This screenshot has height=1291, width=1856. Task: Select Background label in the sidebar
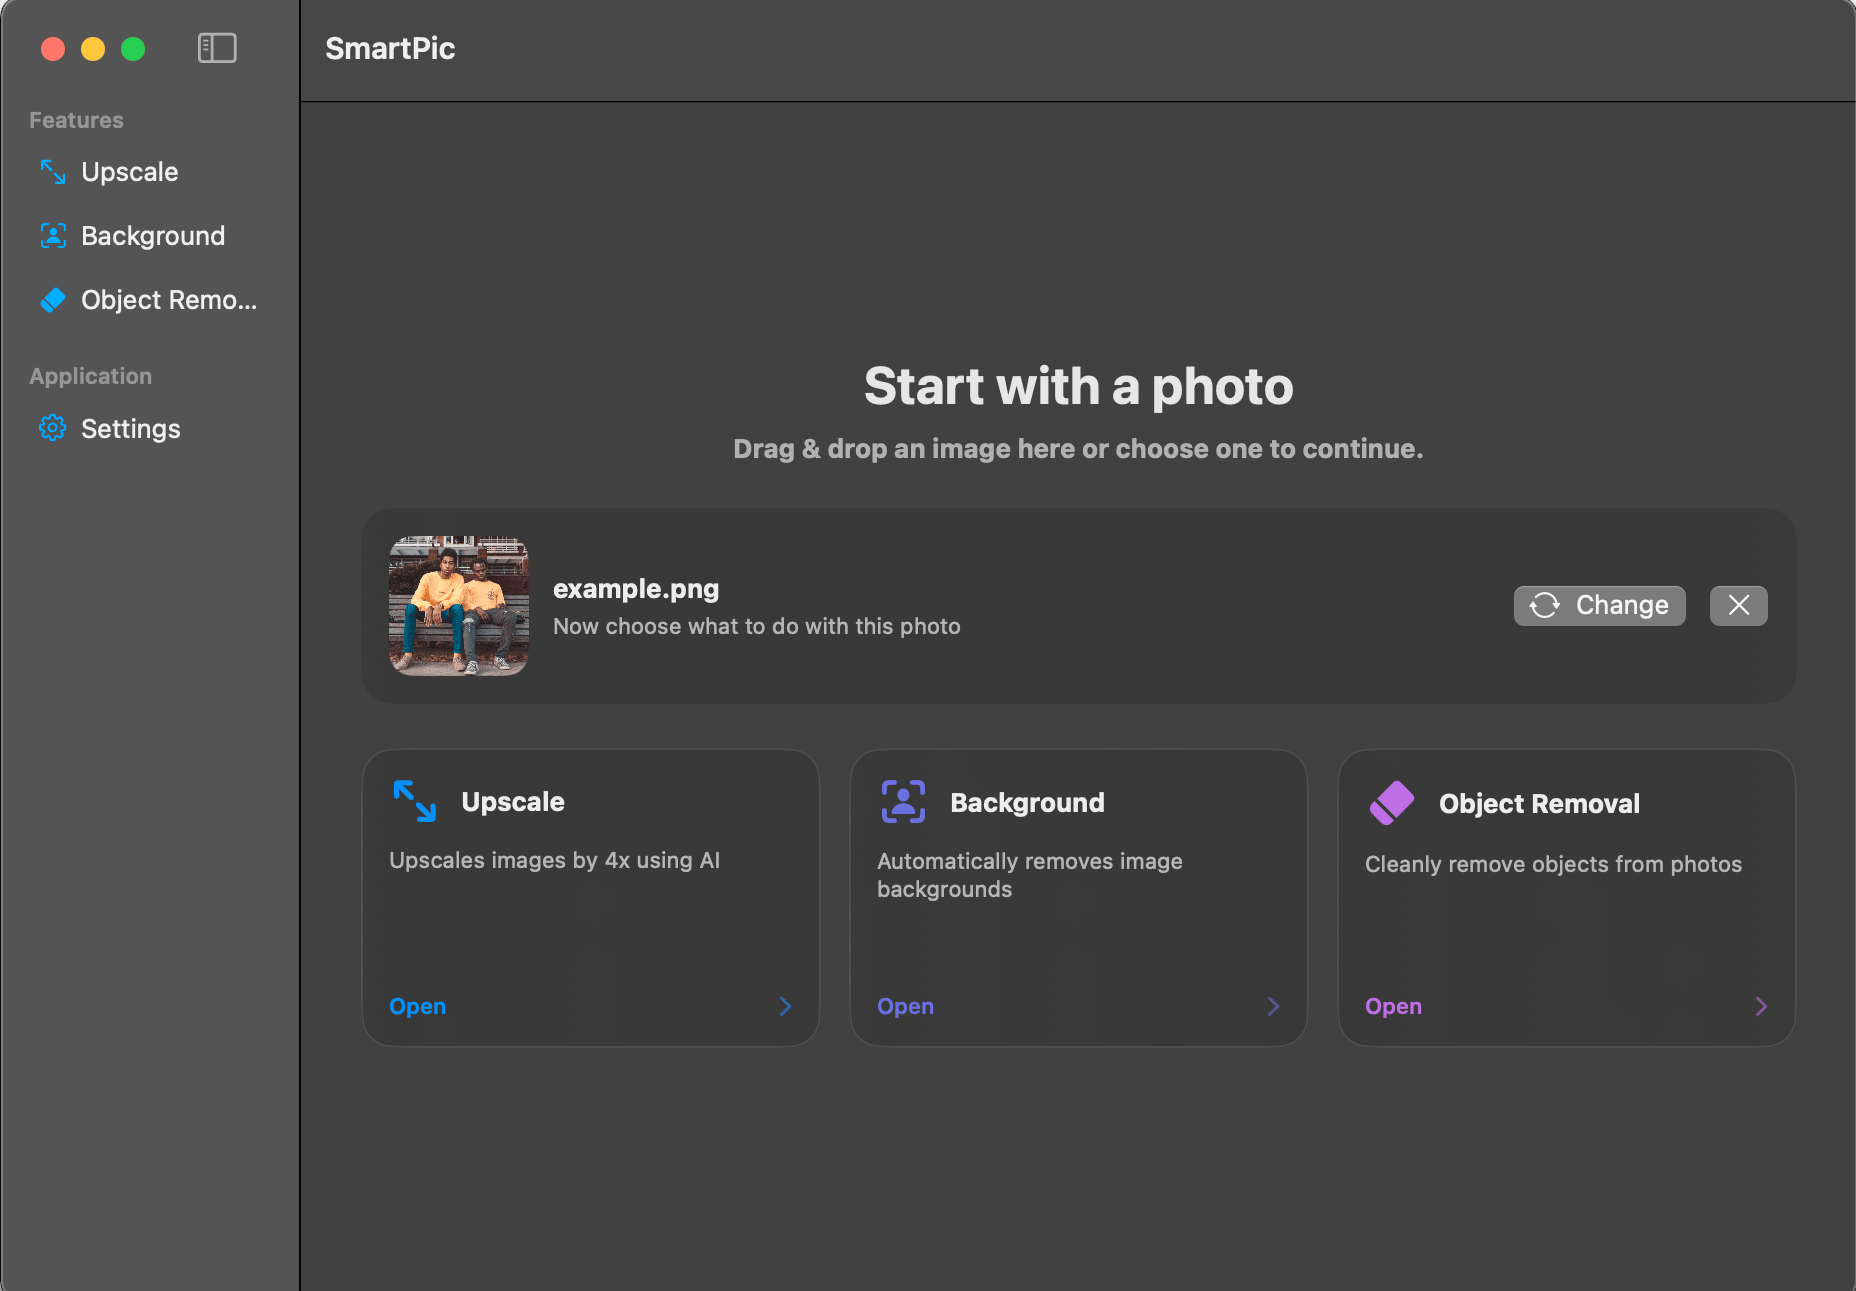[153, 236]
